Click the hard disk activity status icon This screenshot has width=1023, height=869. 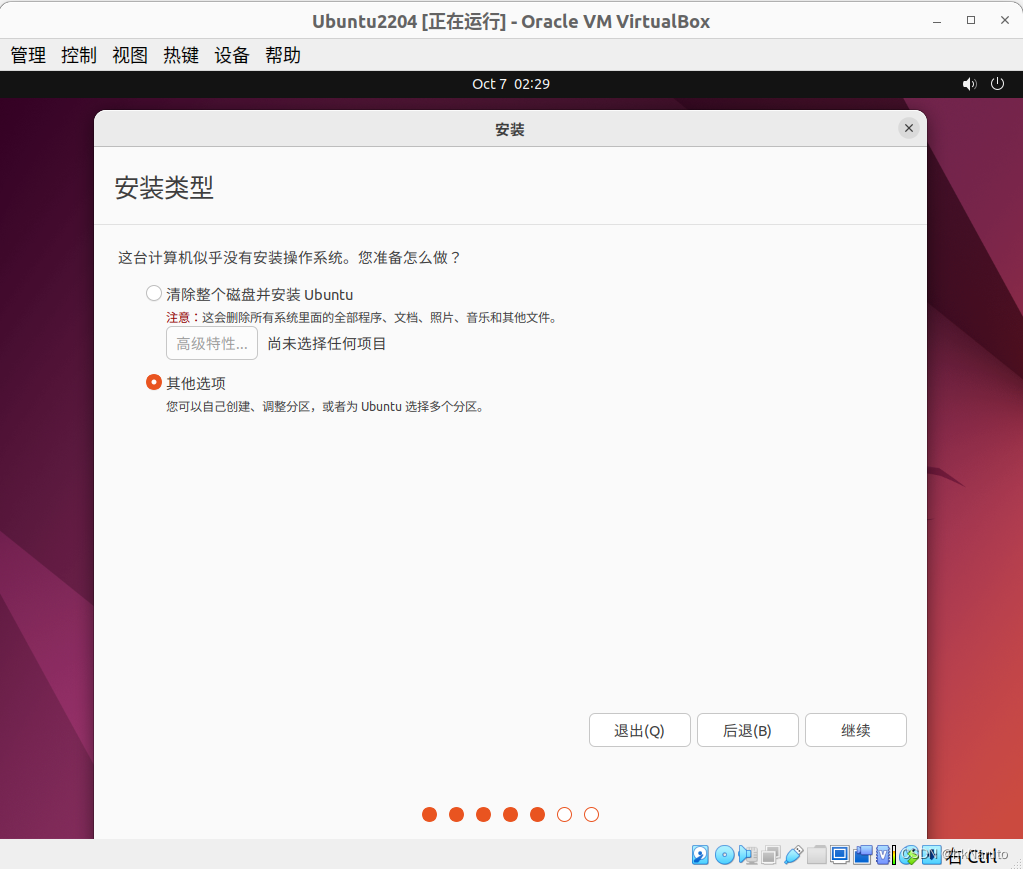(700, 855)
